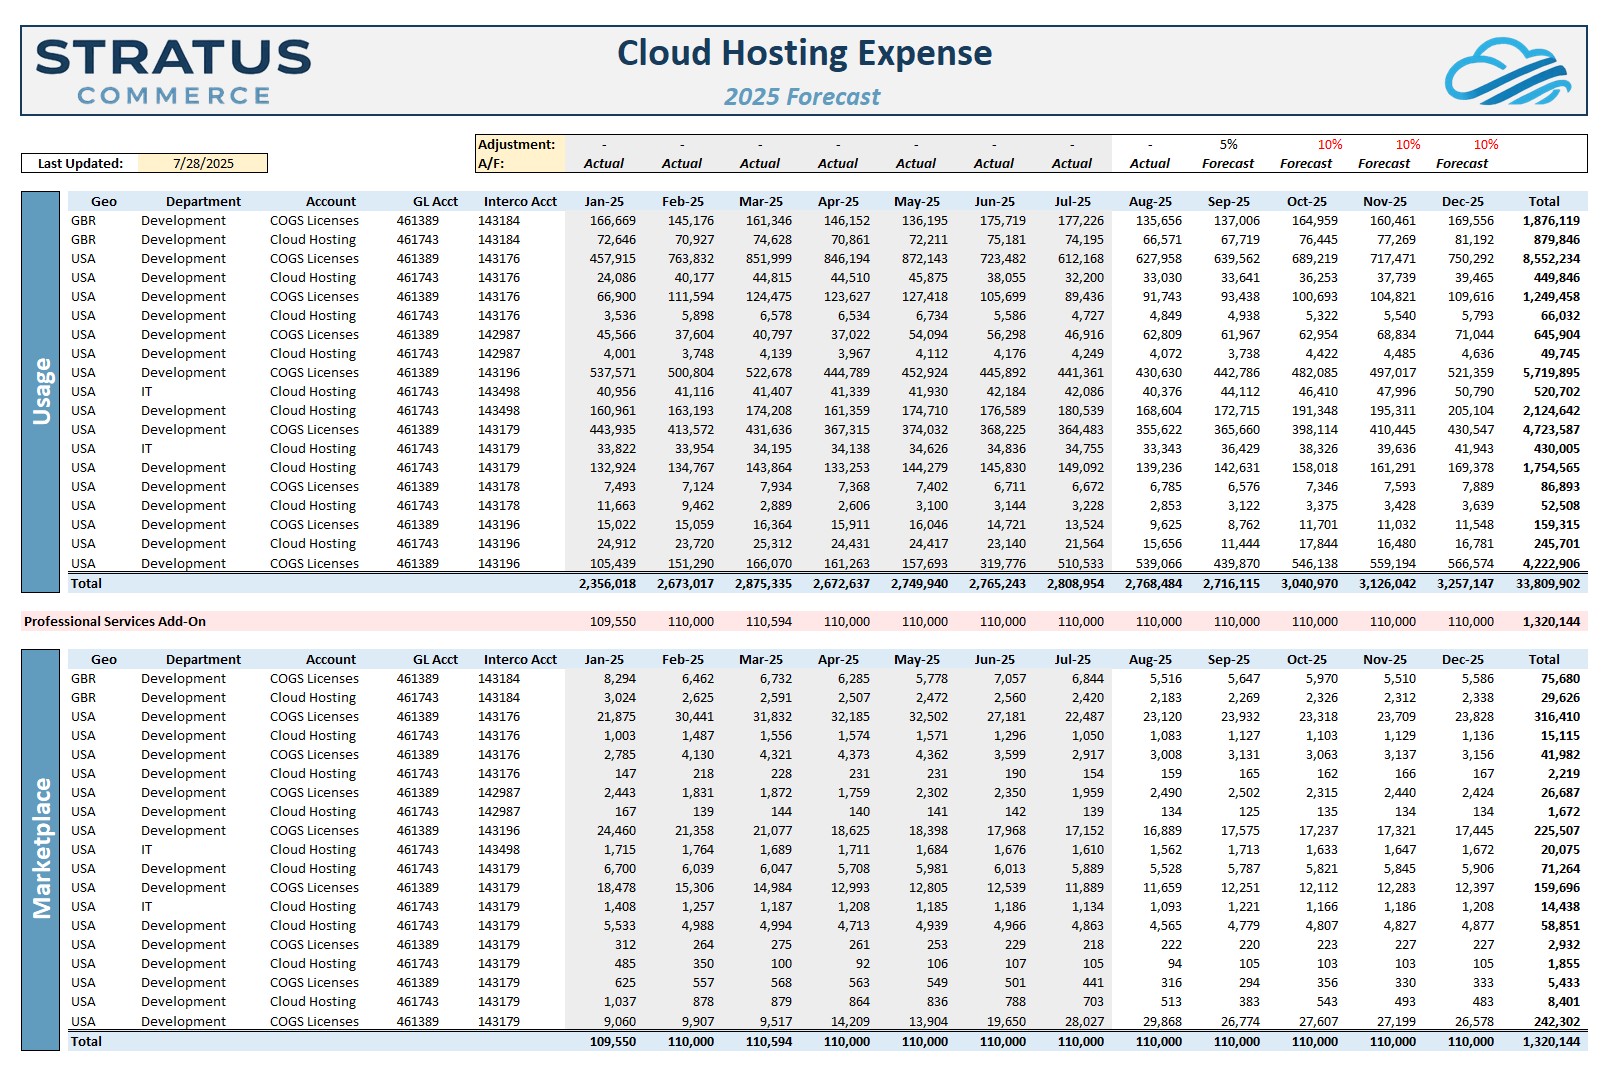Select the Last Updated label cell
This screenshot has height=1068, width=1611.
[80, 163]
